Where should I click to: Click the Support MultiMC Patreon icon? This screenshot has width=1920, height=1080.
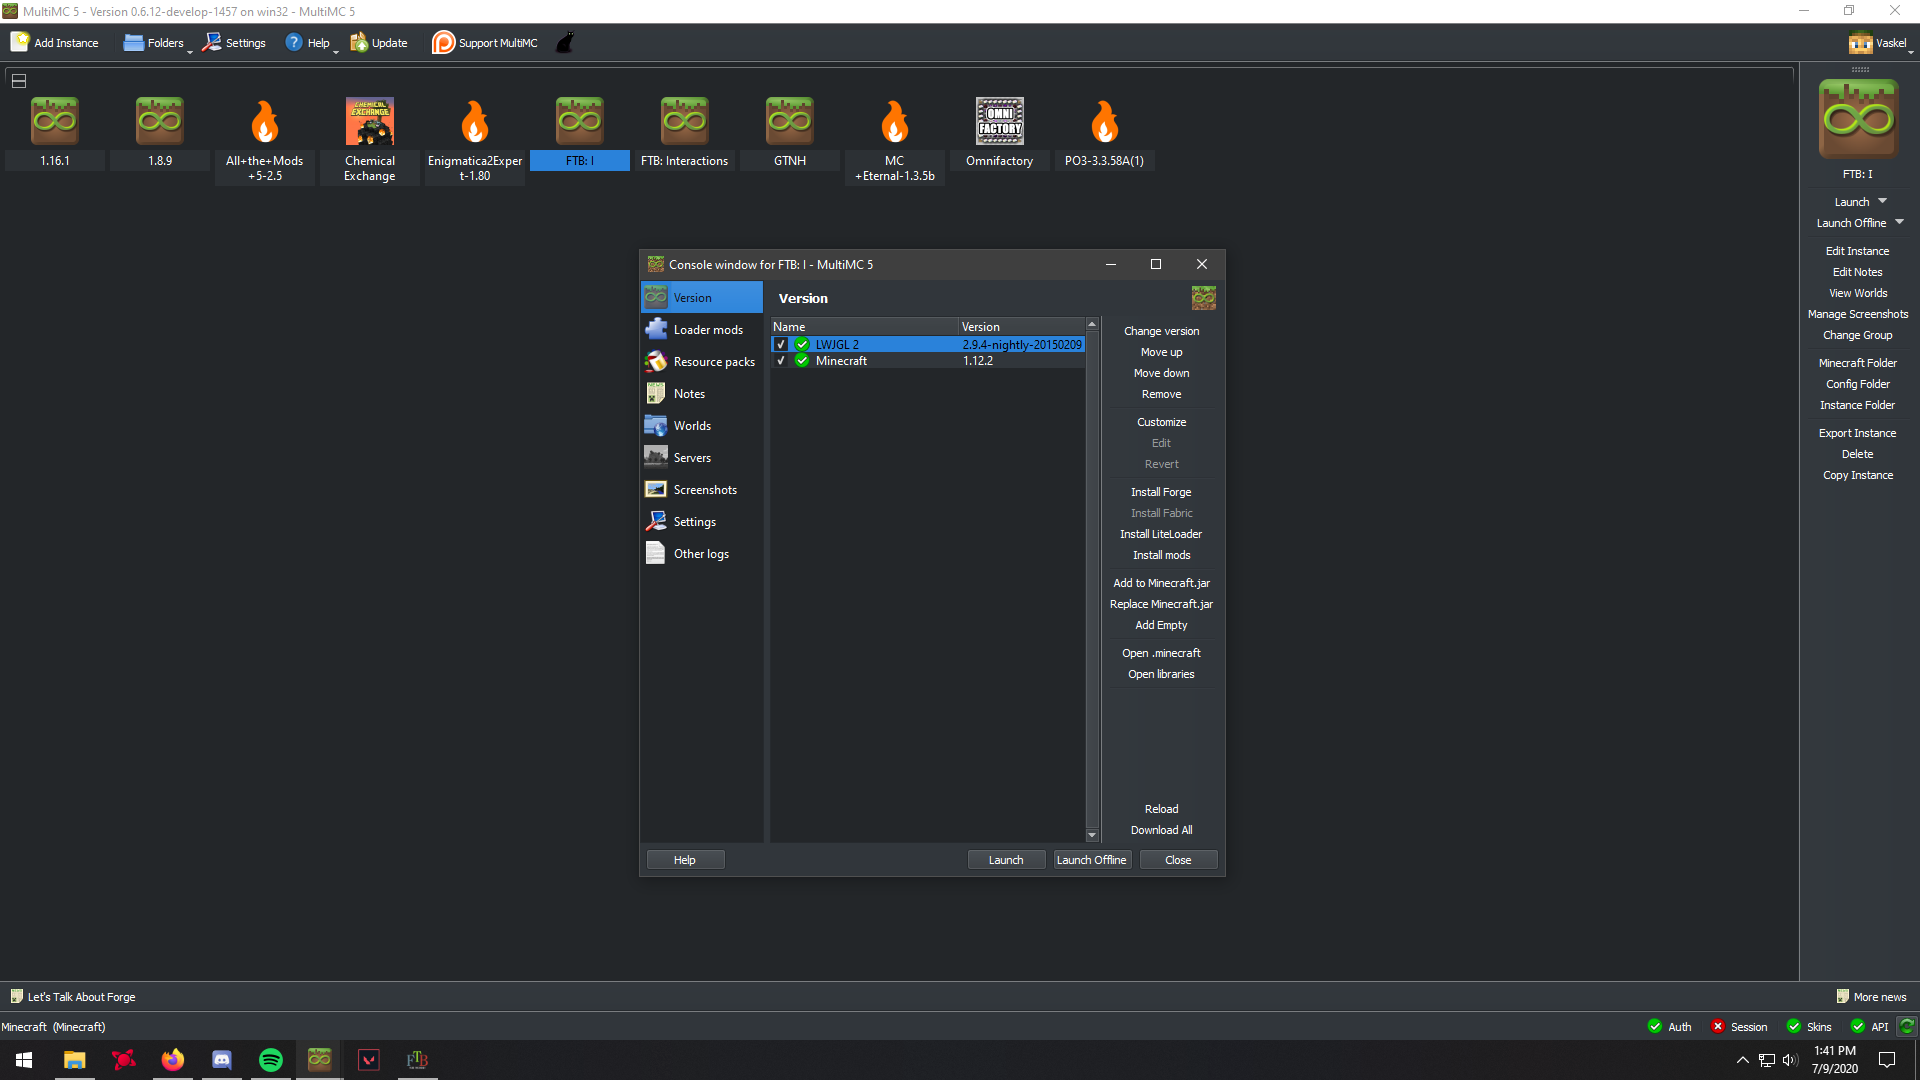(442, 42)
